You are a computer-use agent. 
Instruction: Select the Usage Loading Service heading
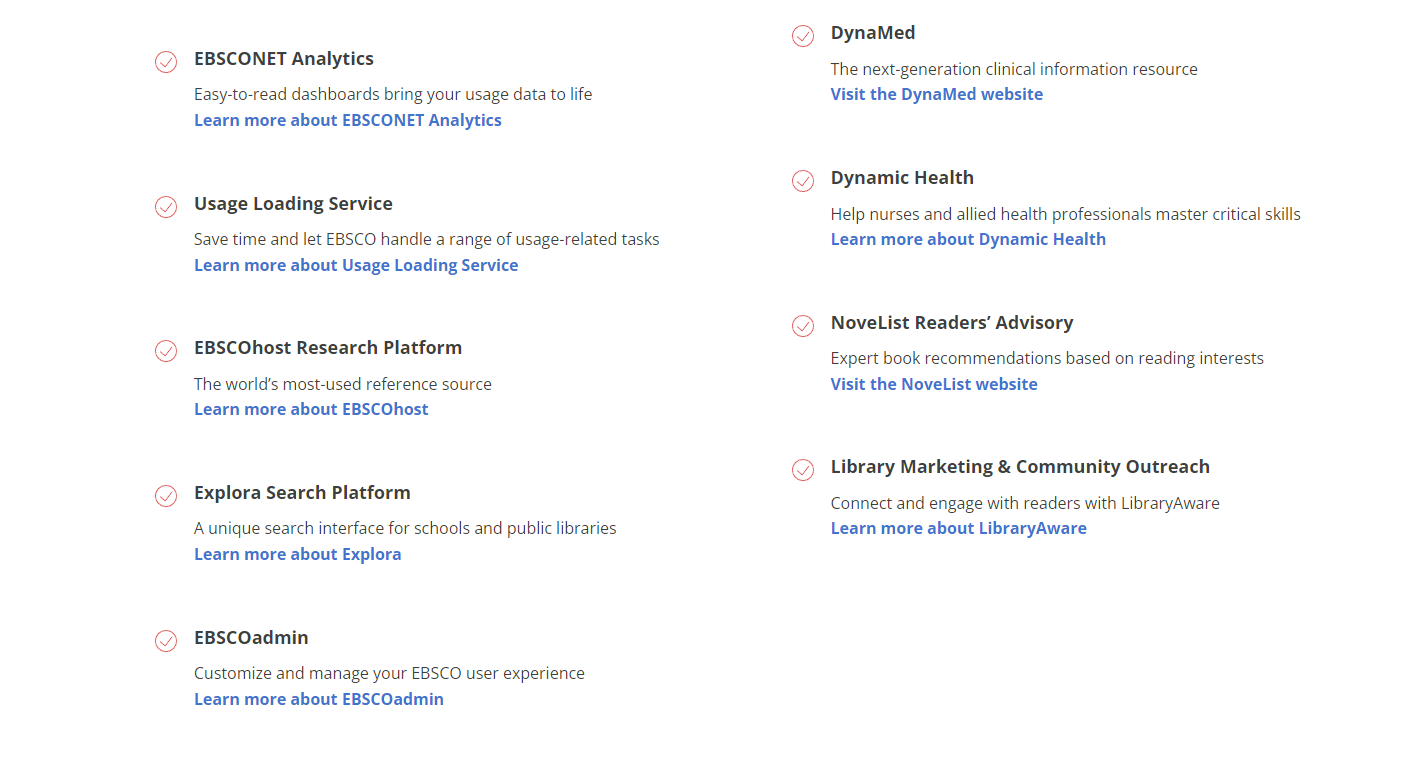click(293, 204)
